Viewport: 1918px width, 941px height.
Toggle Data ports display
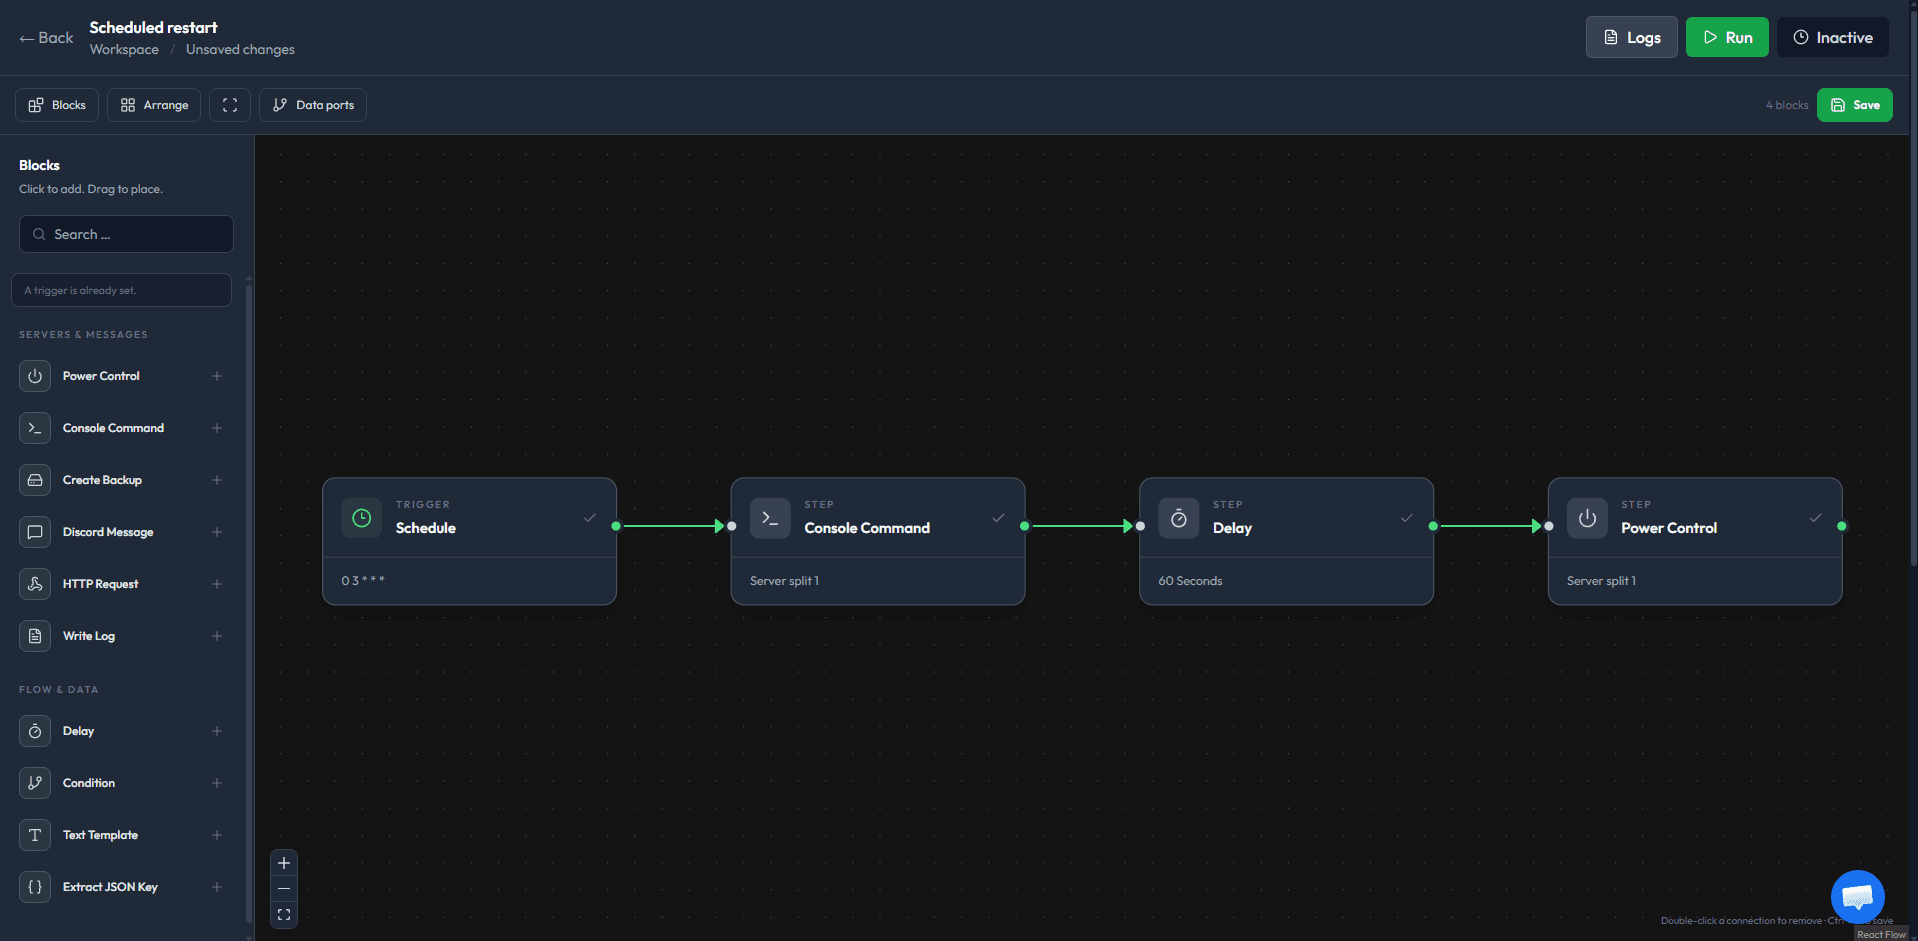pos(313,105)
